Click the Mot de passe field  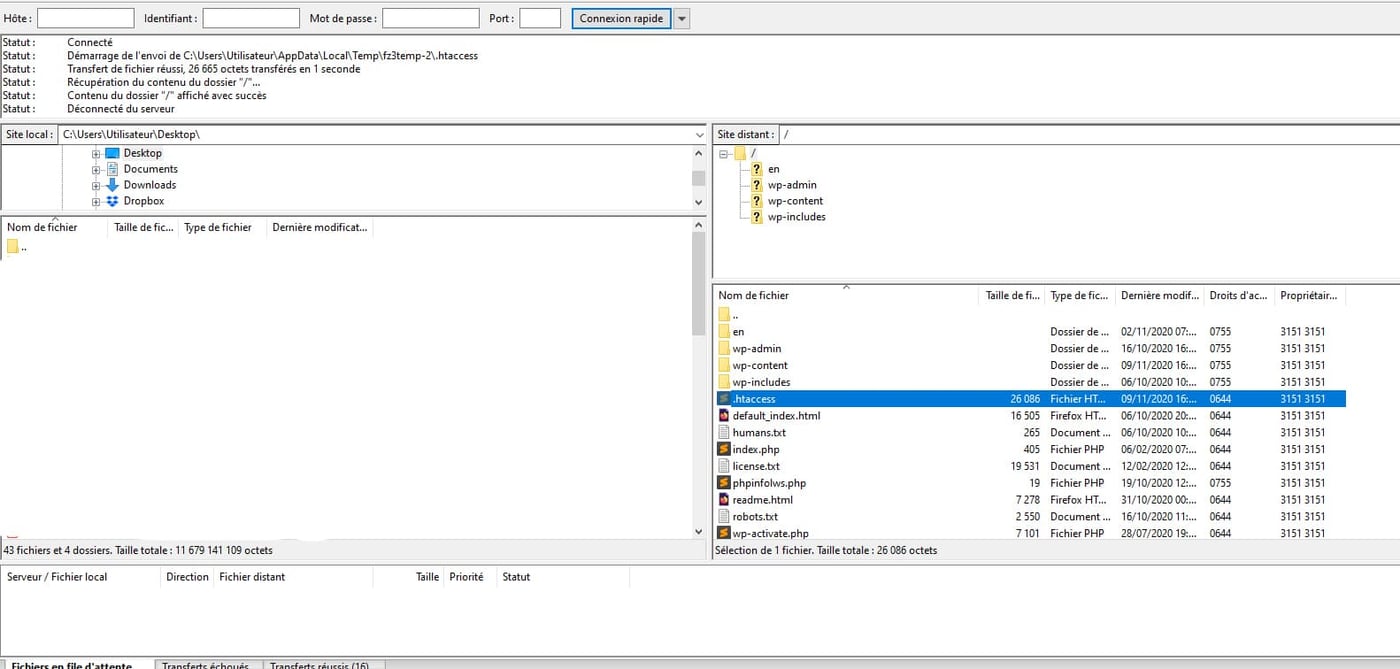pyautogui.click(x=430, y=19)
